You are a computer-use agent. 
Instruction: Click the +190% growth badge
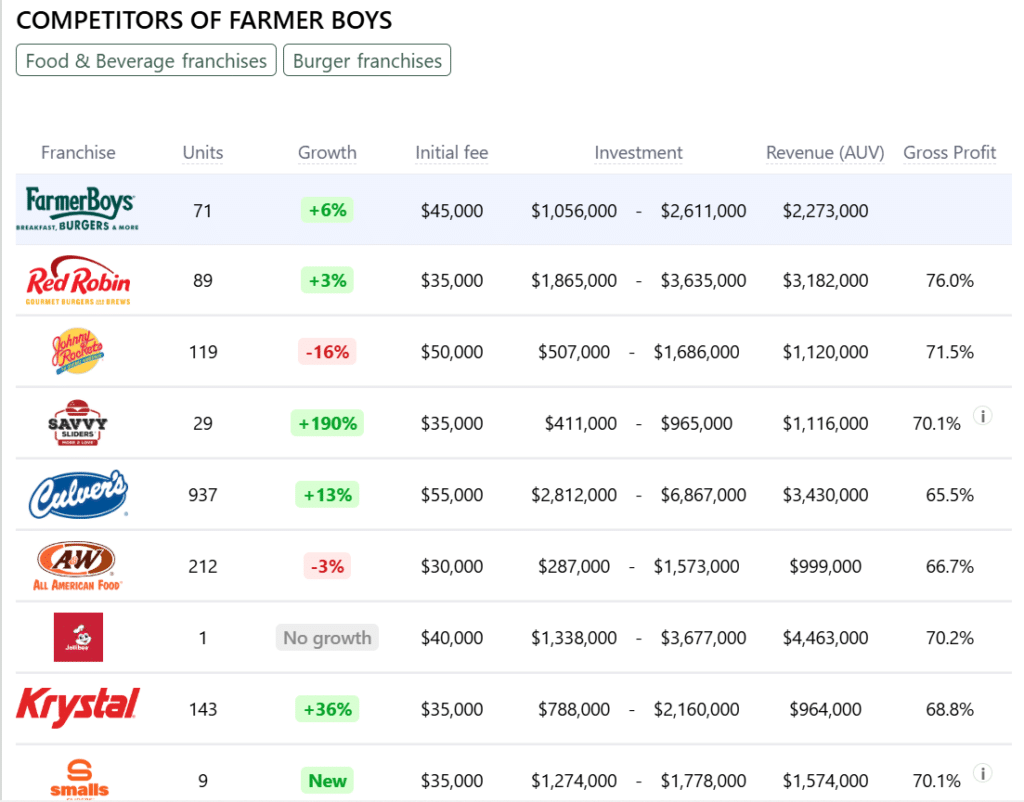pos(327,423)
